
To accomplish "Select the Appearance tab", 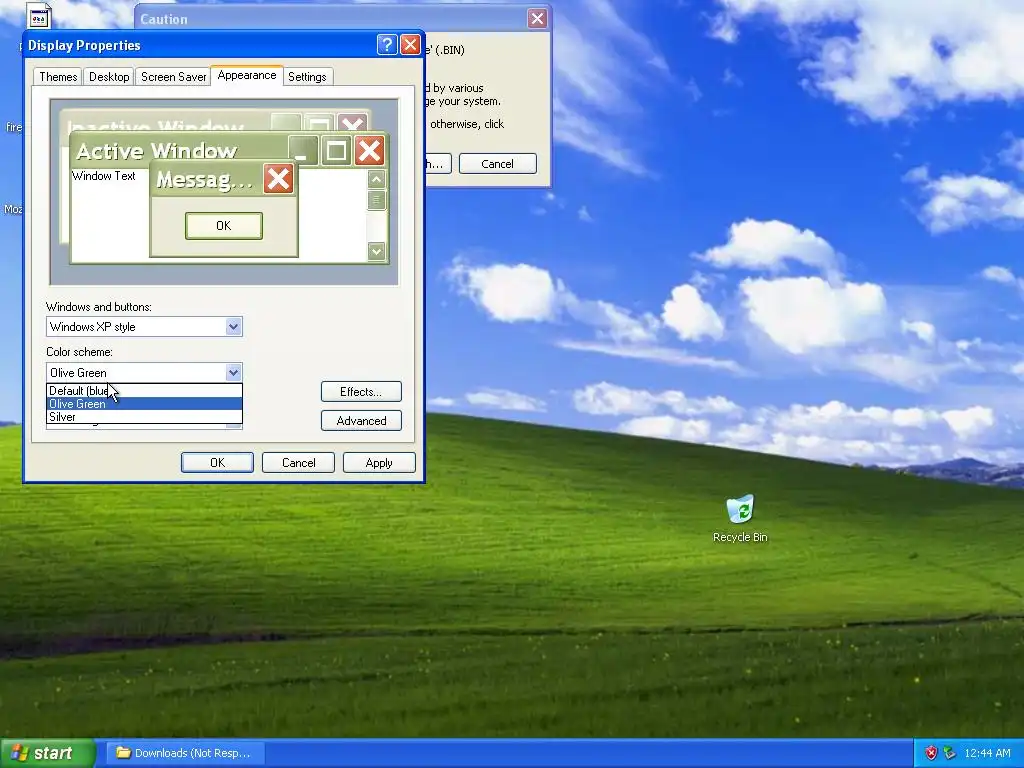I will tap(247, 75).
